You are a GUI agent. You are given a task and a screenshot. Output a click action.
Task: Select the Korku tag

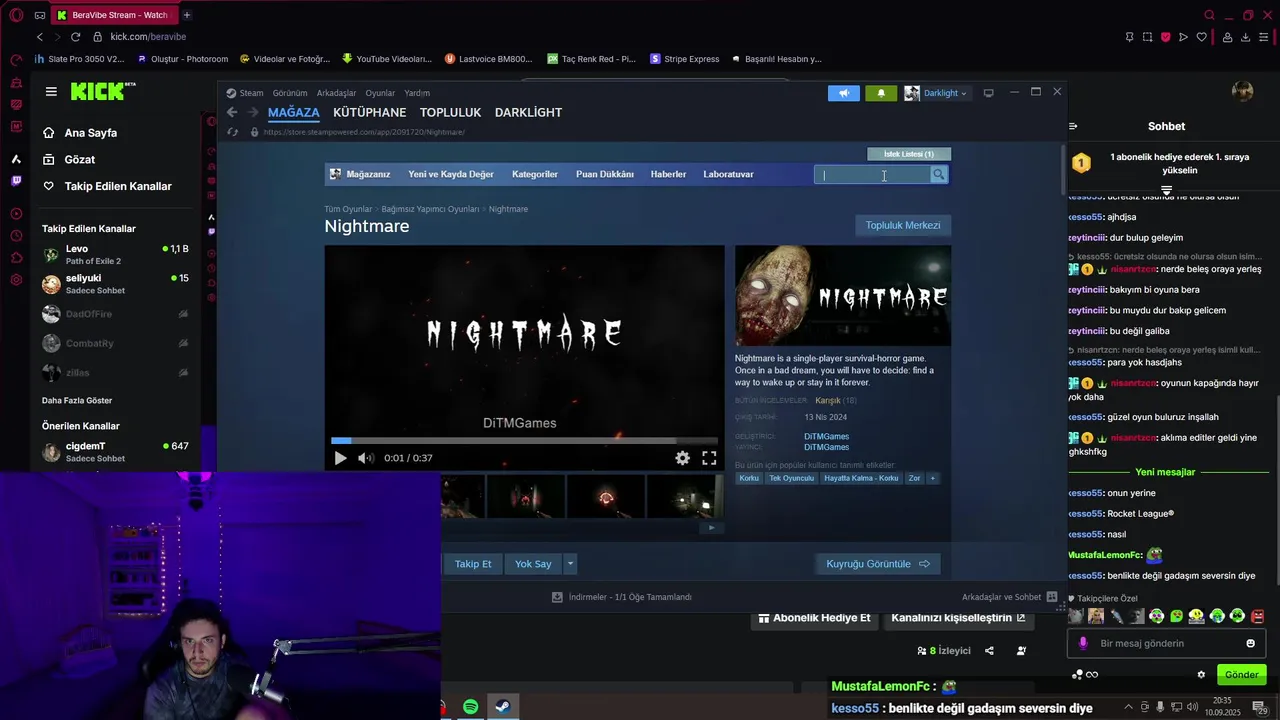749,478
